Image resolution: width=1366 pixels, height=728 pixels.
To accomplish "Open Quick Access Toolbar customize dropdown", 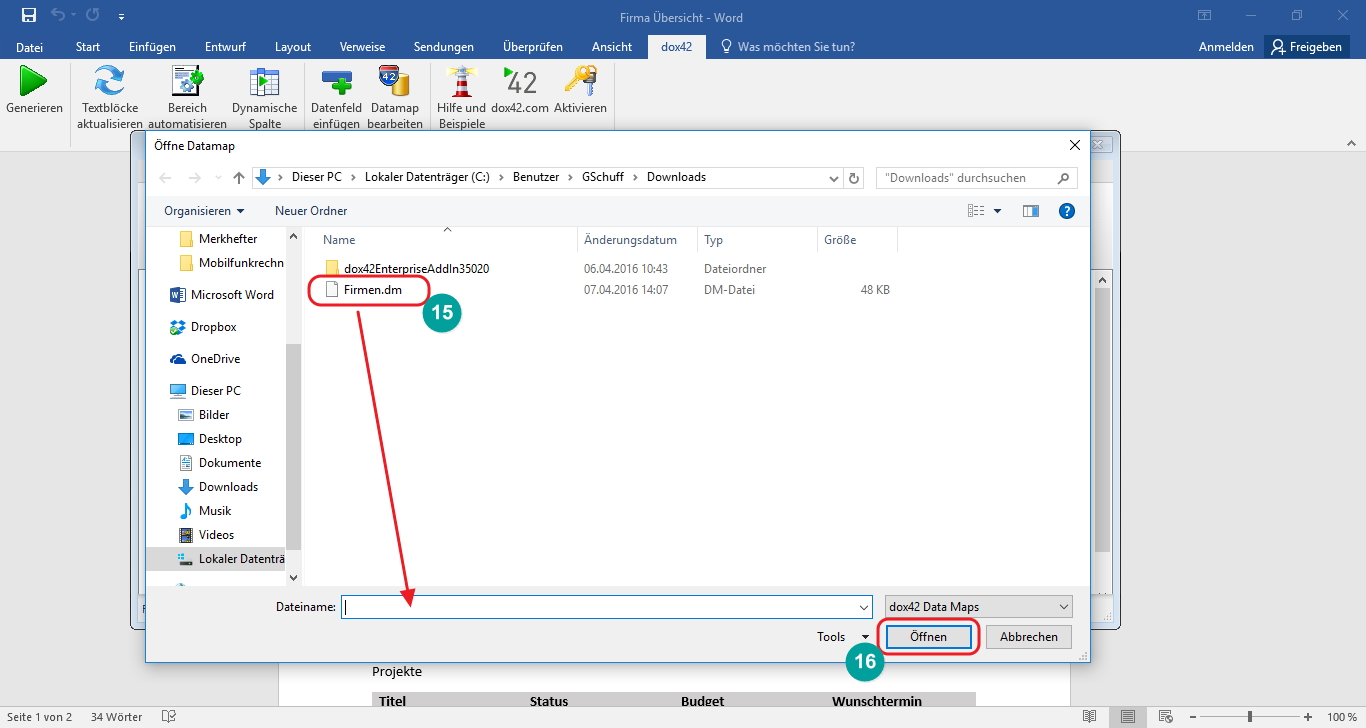I will tap(121, 16).
